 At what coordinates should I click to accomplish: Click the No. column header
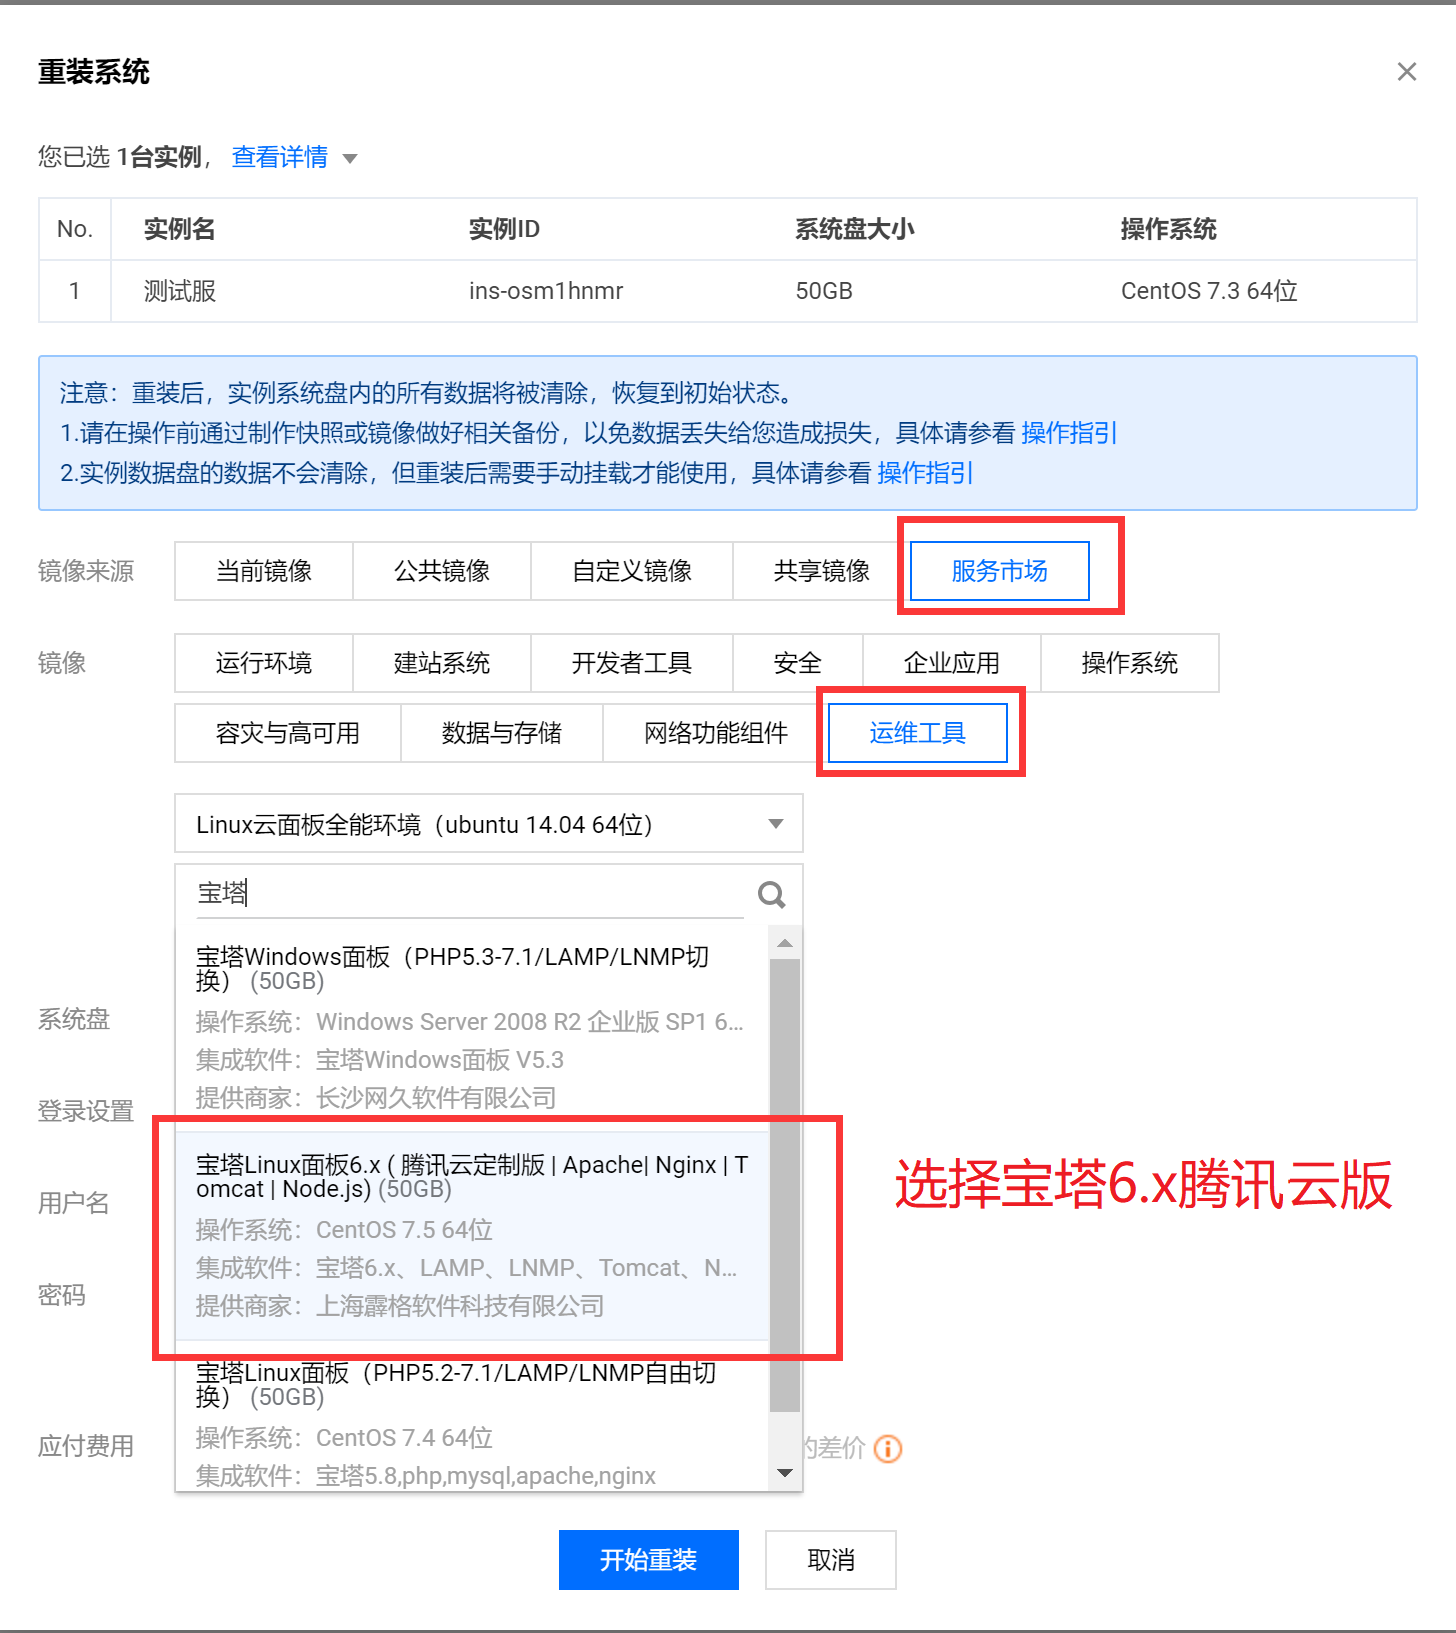tap(75, 229)
